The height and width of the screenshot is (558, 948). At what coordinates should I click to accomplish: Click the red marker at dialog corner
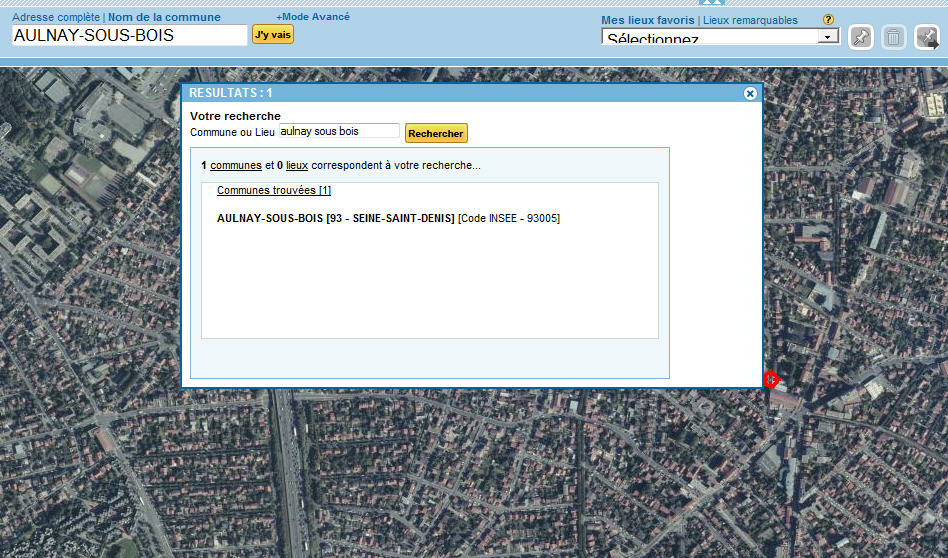coord(770,380)
